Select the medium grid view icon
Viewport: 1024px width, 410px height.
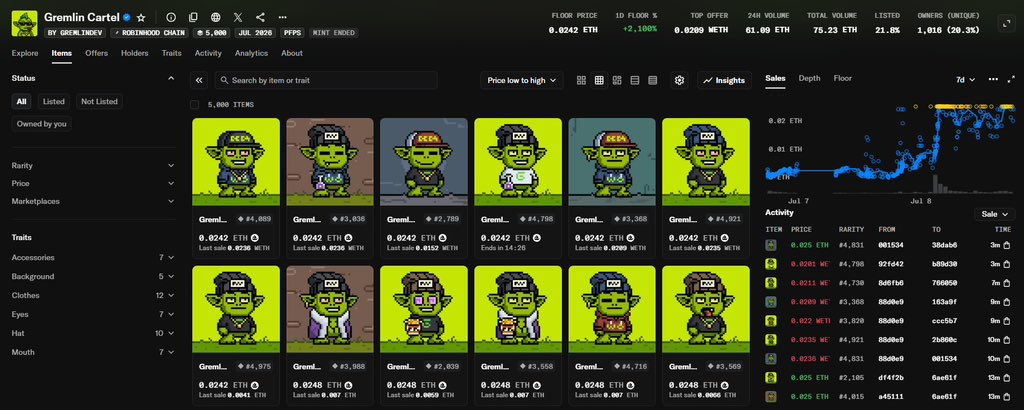pyautogui.click(x=599, y=80)
